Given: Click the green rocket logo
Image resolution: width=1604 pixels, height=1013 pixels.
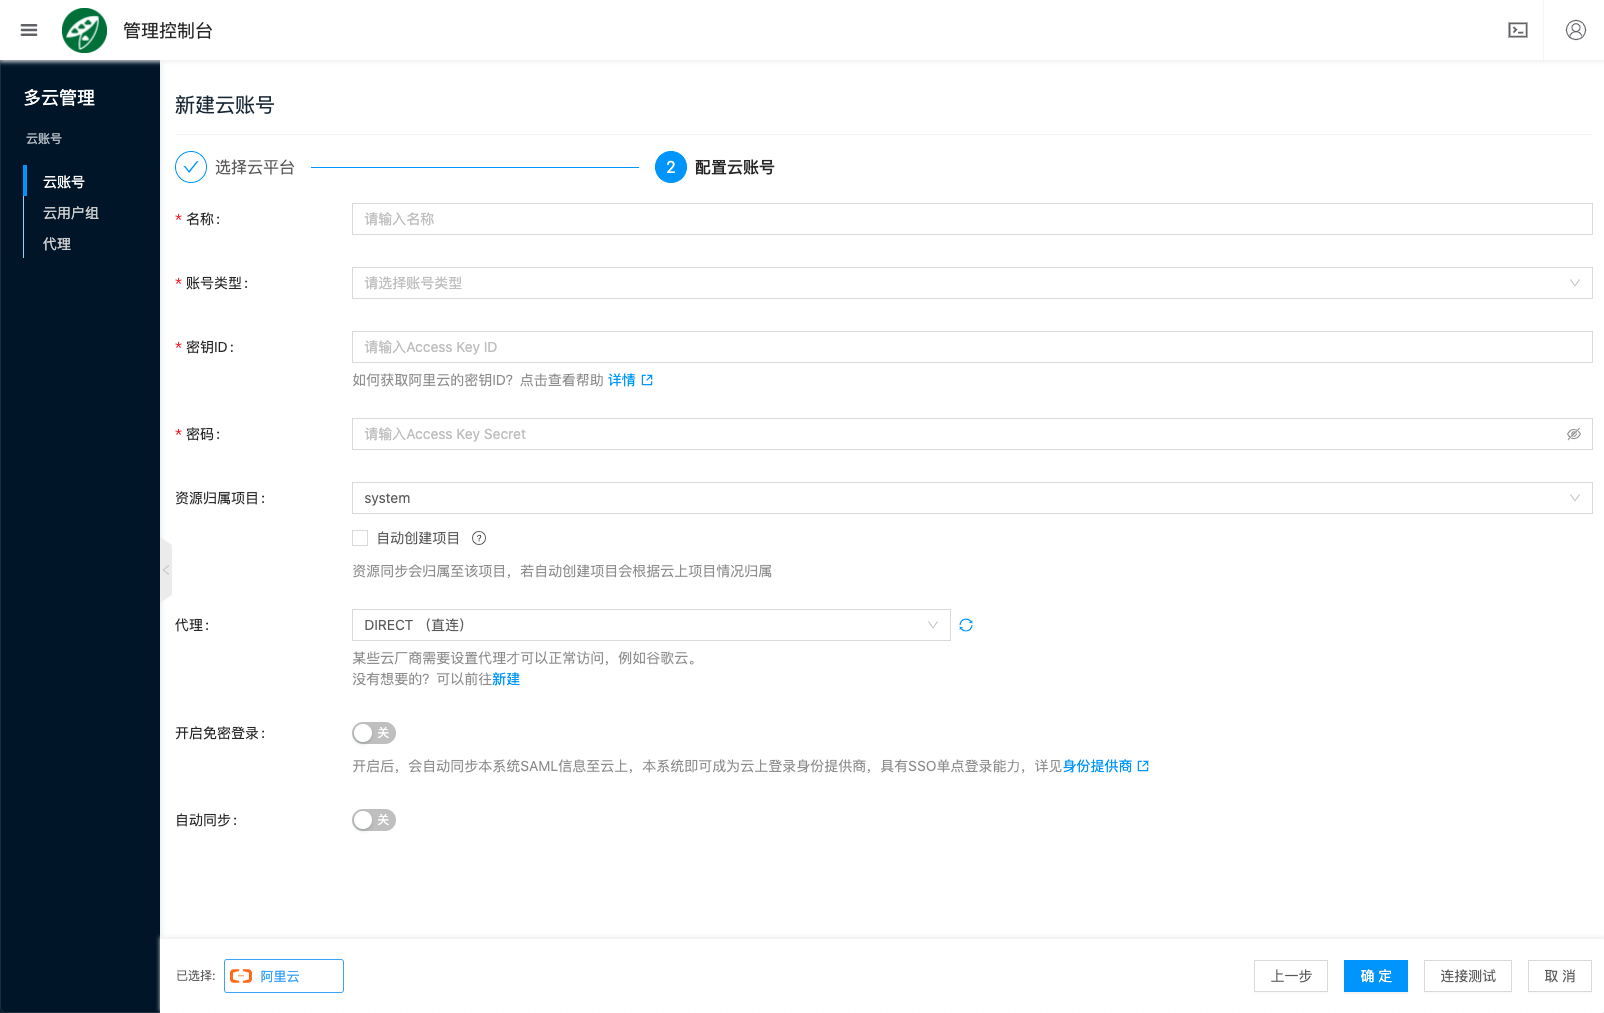Looking at the screenshot, I should 84,30.
